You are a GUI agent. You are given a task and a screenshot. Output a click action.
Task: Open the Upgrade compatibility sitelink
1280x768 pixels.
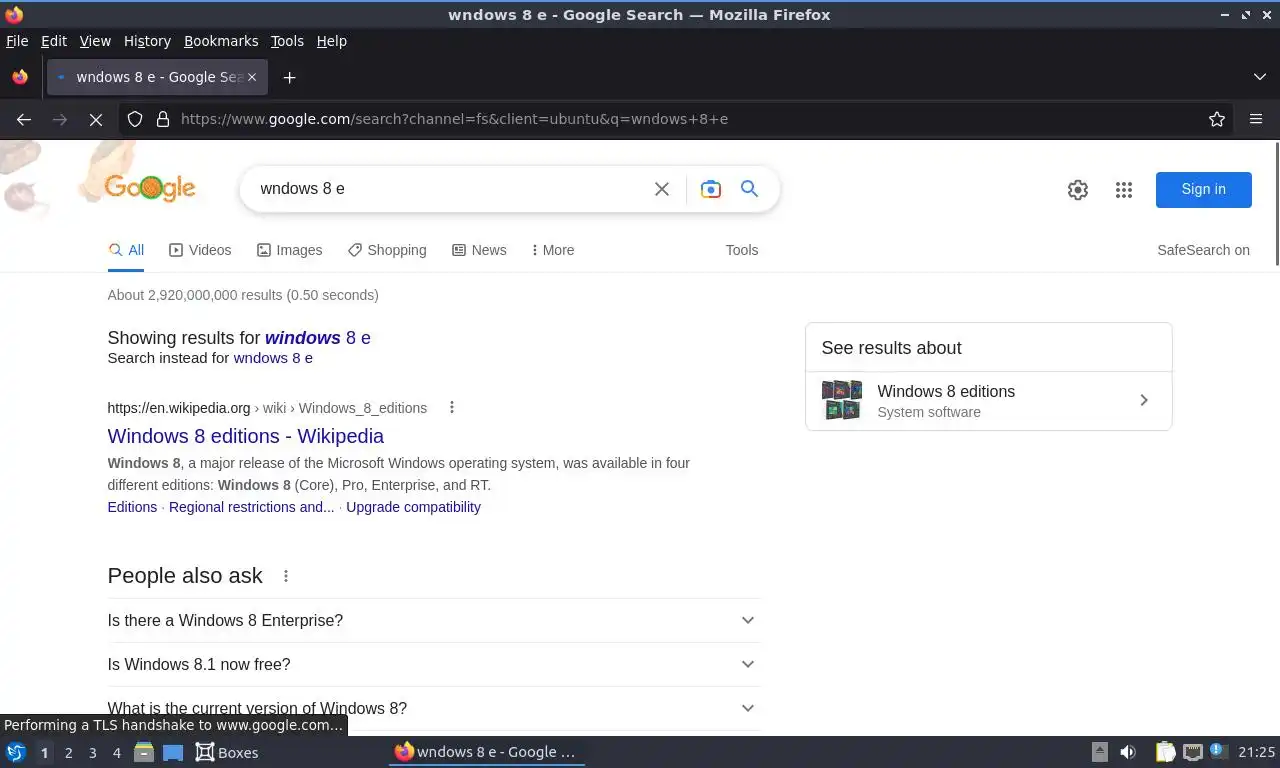click(413, 507)
